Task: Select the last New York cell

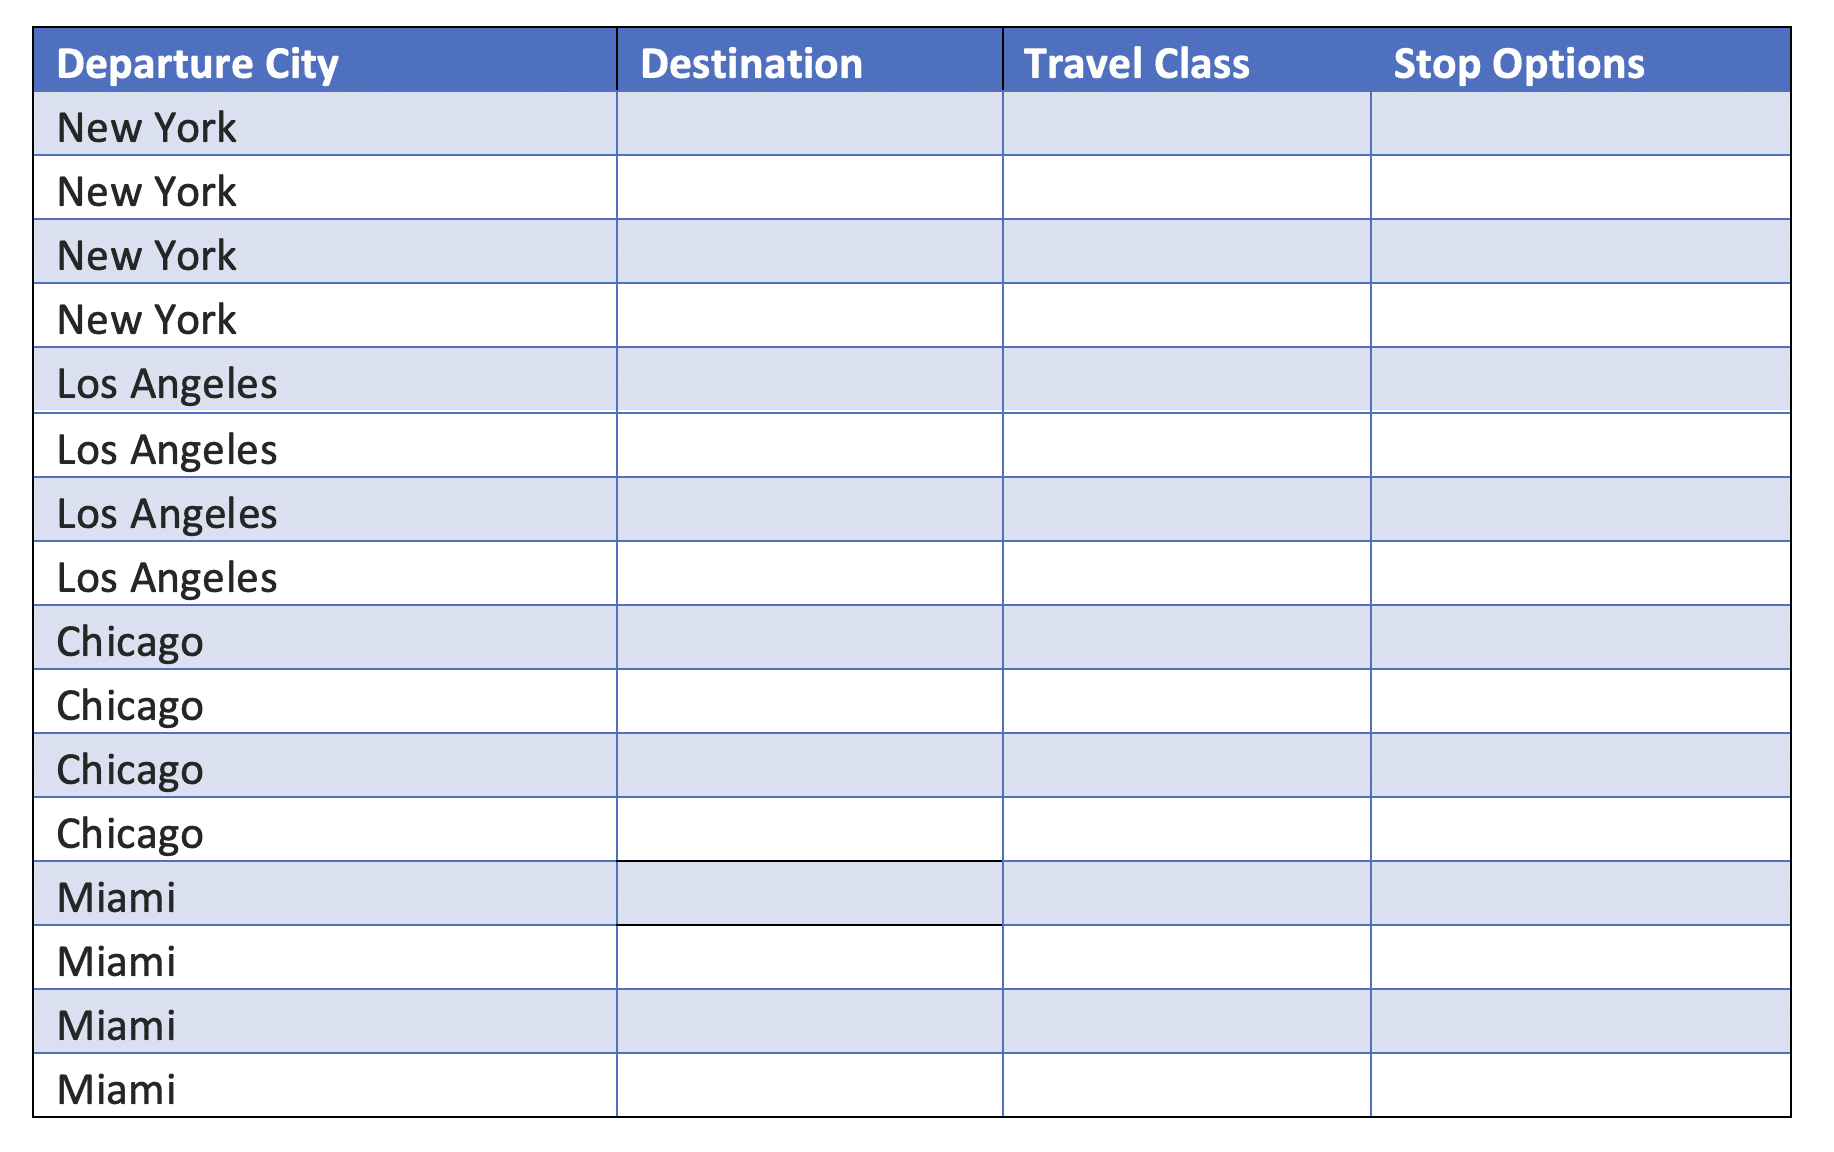Action: click(x=147, y=320)
